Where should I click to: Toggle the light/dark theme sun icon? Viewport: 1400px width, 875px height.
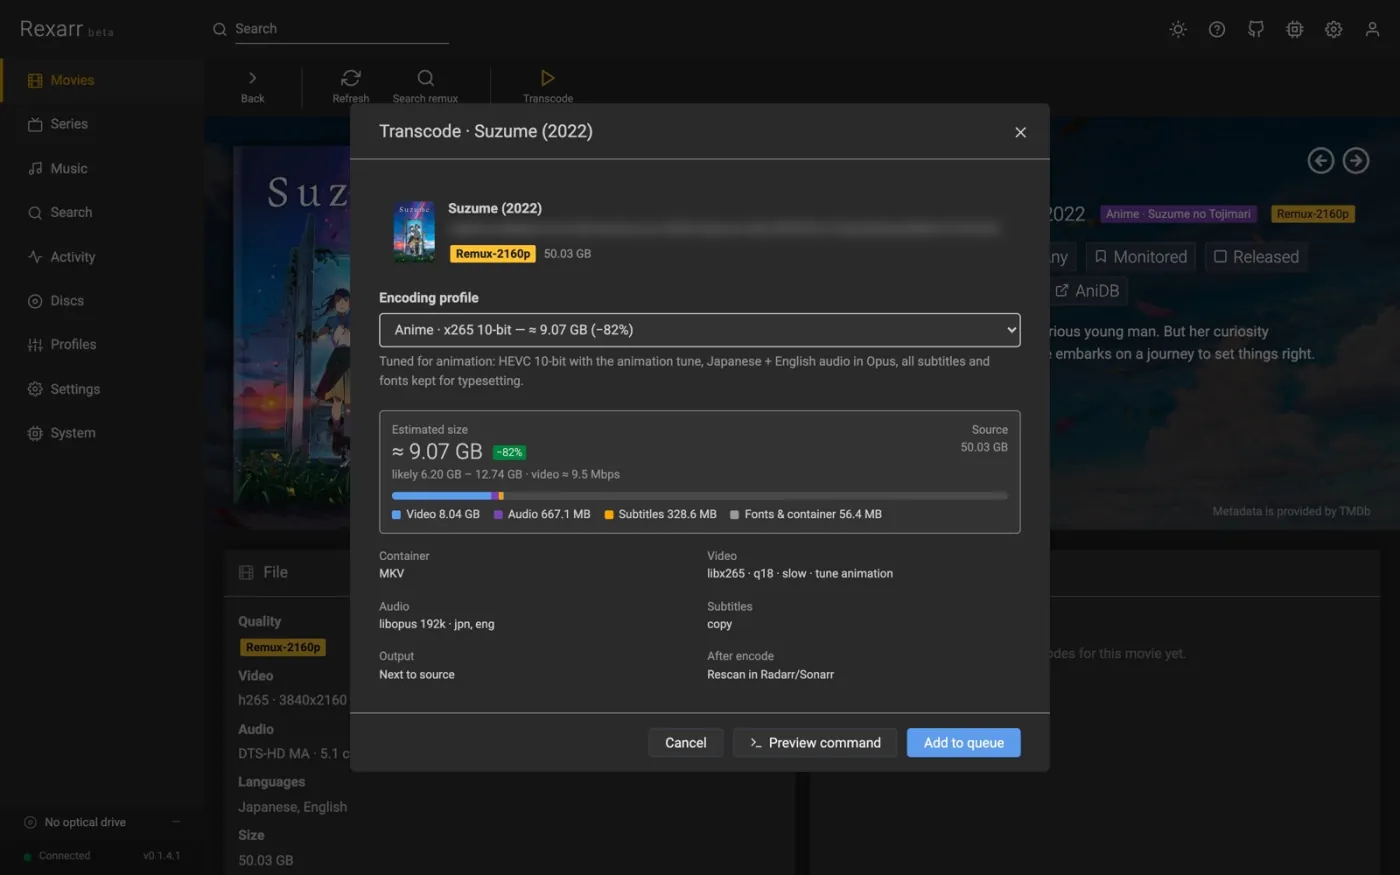[1178, 29]
